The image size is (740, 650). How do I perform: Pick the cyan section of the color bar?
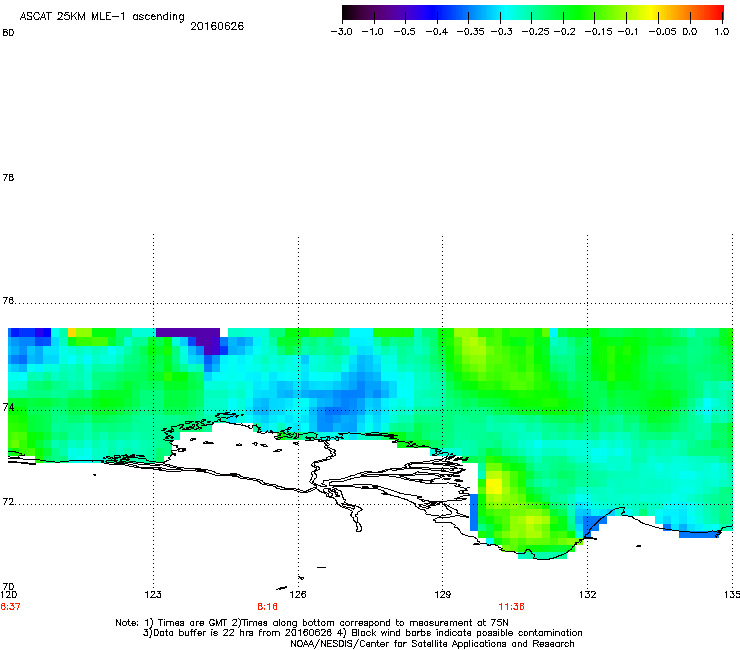pos(505,13)
